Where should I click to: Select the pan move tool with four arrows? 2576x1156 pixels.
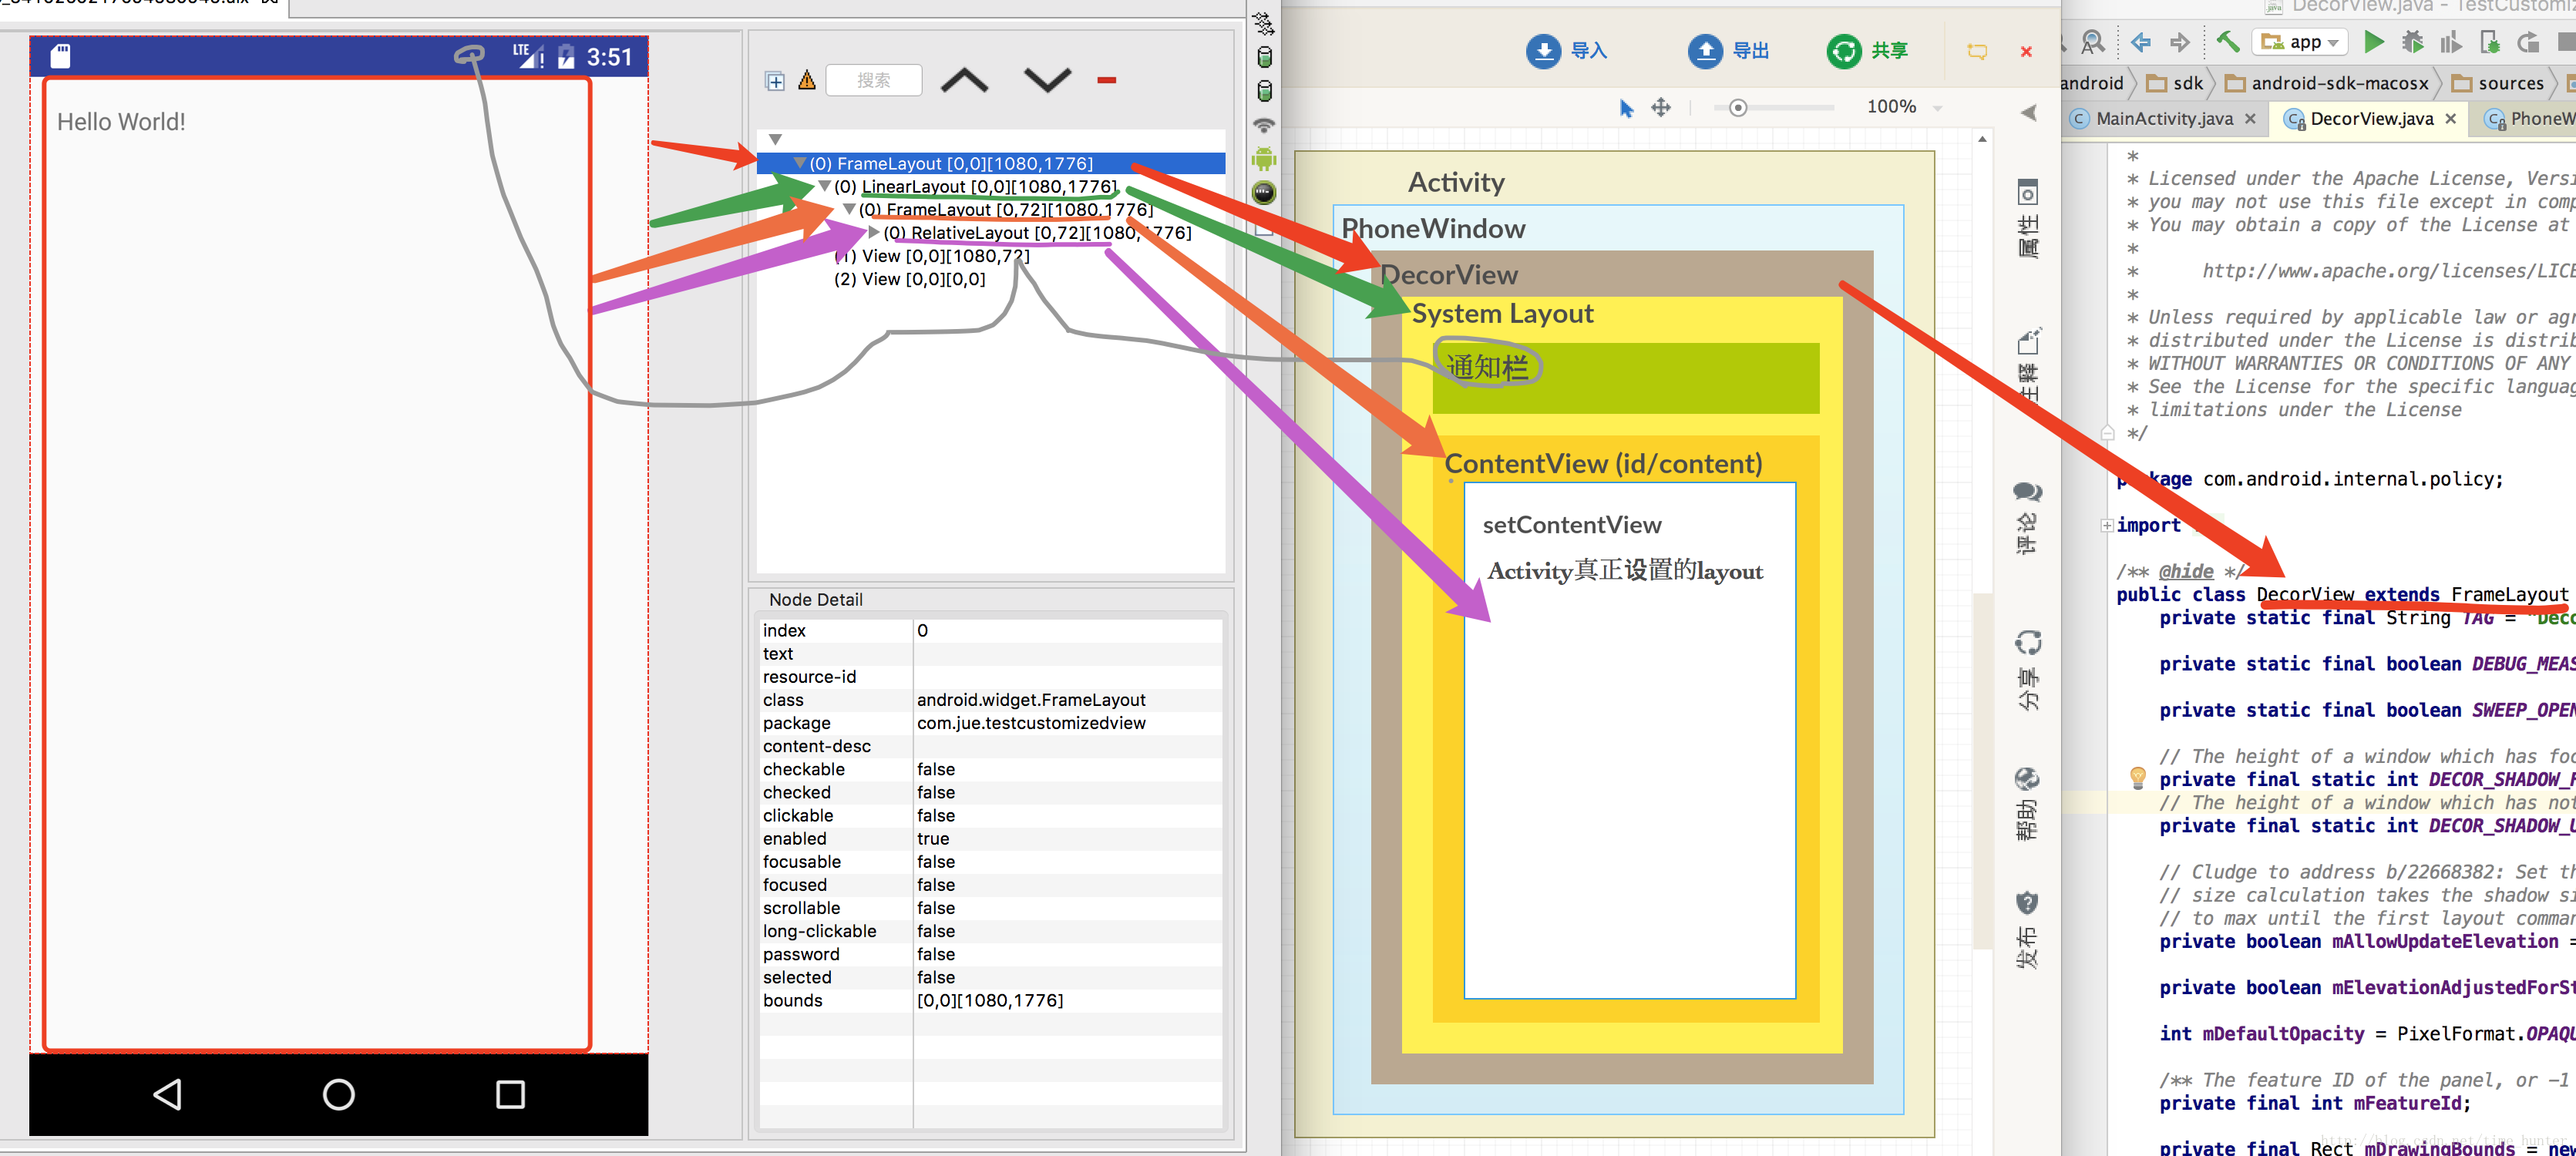[x=1661, y=107]
